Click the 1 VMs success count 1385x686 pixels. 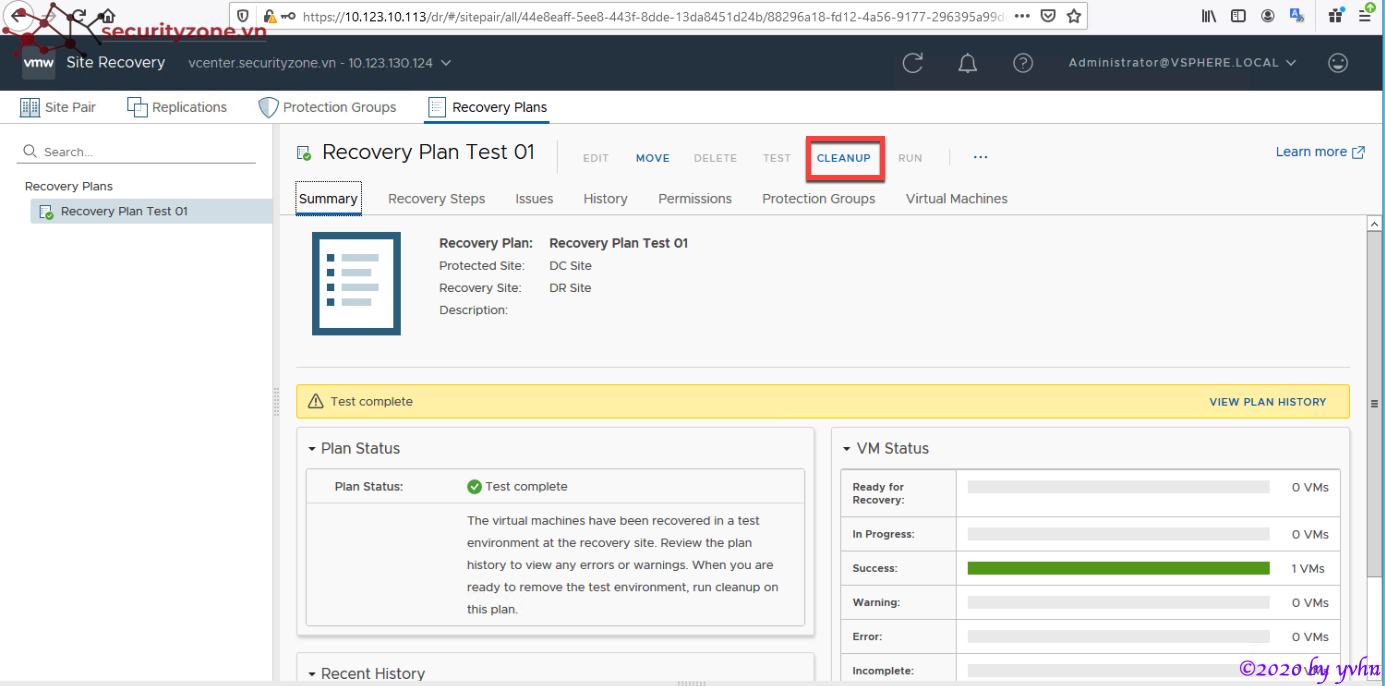coord(1308,569)
